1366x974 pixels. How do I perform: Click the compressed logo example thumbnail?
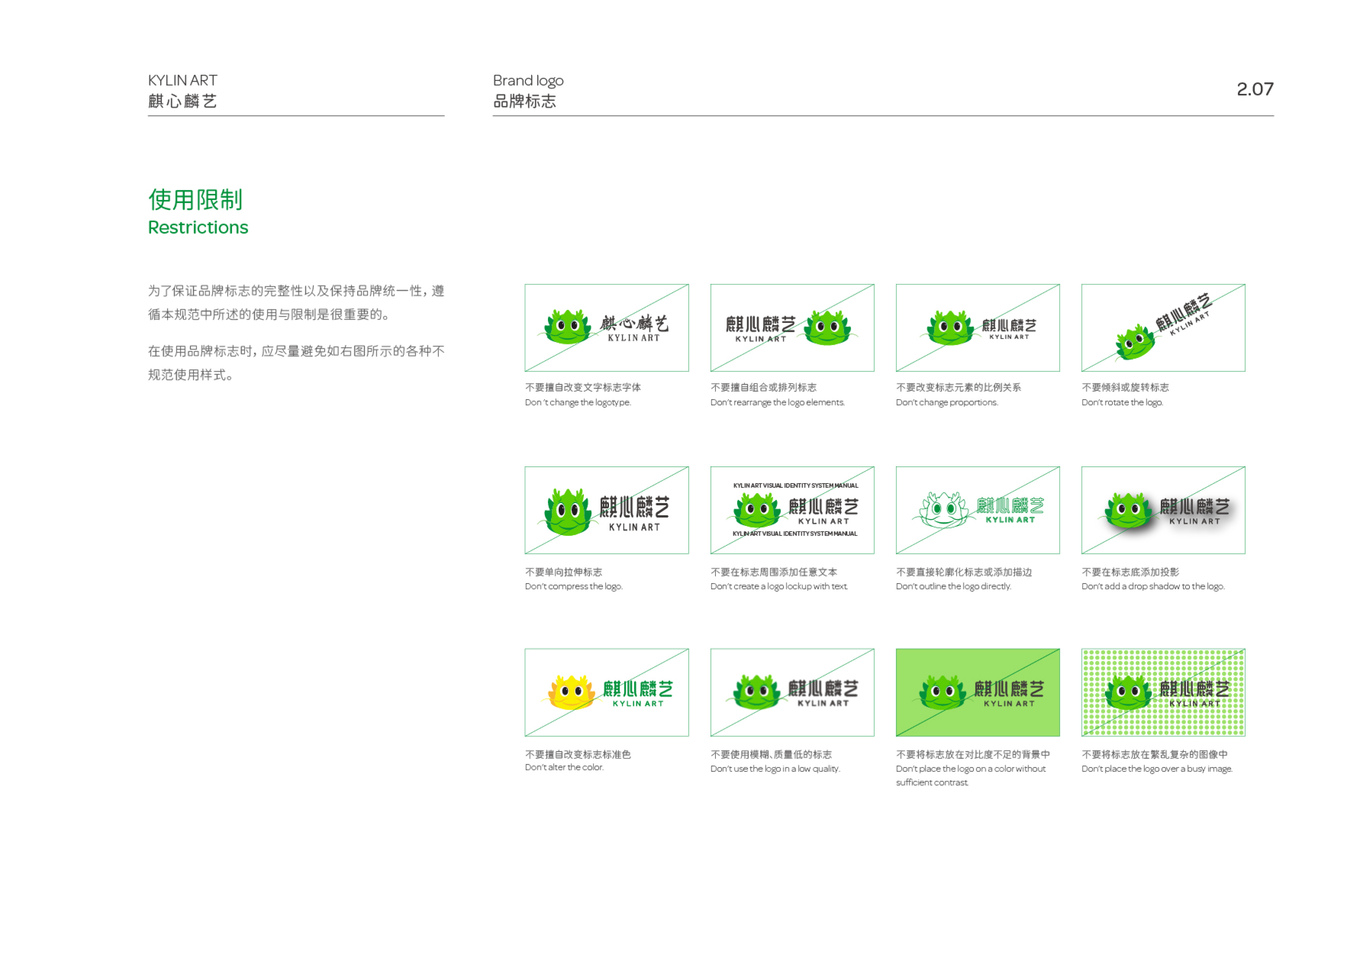pos(606,510)
